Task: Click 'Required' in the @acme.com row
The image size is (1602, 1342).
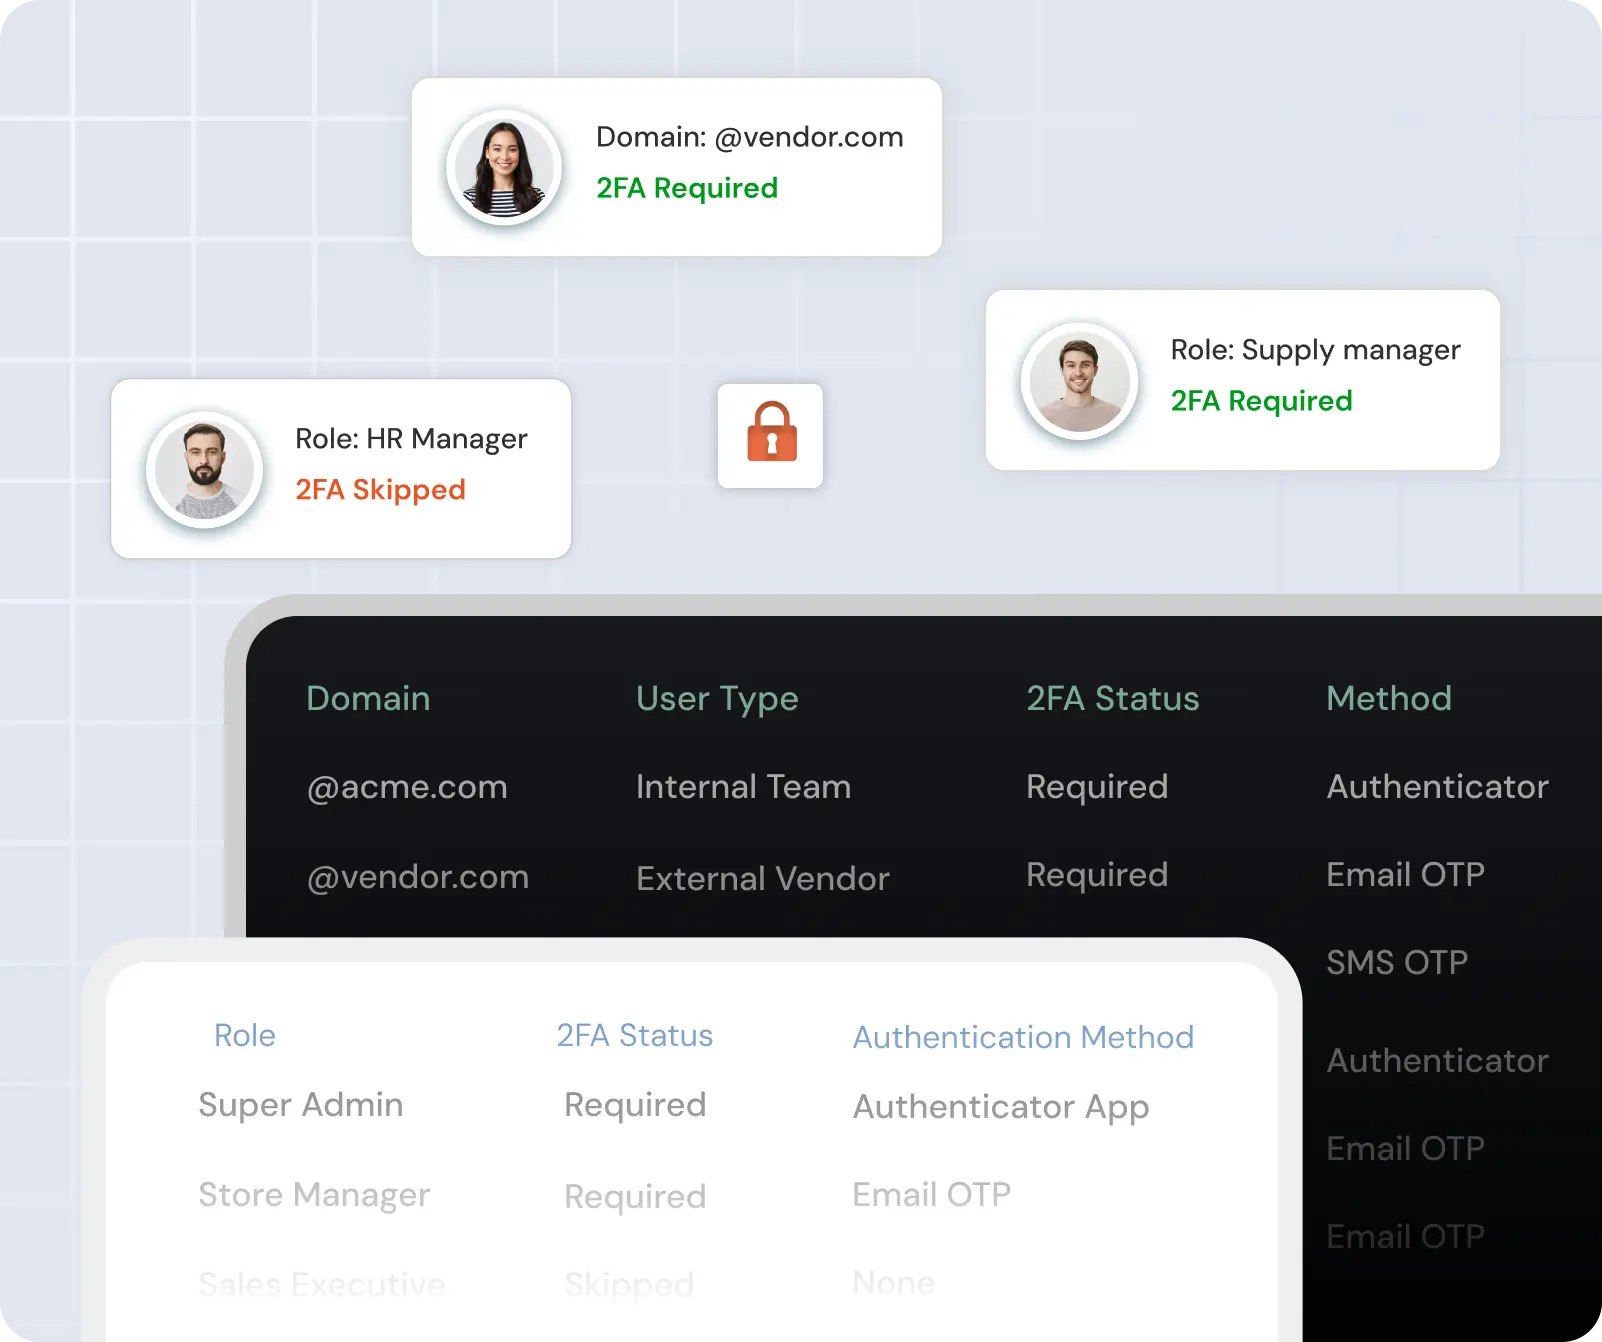Action: click(1097, 788)
